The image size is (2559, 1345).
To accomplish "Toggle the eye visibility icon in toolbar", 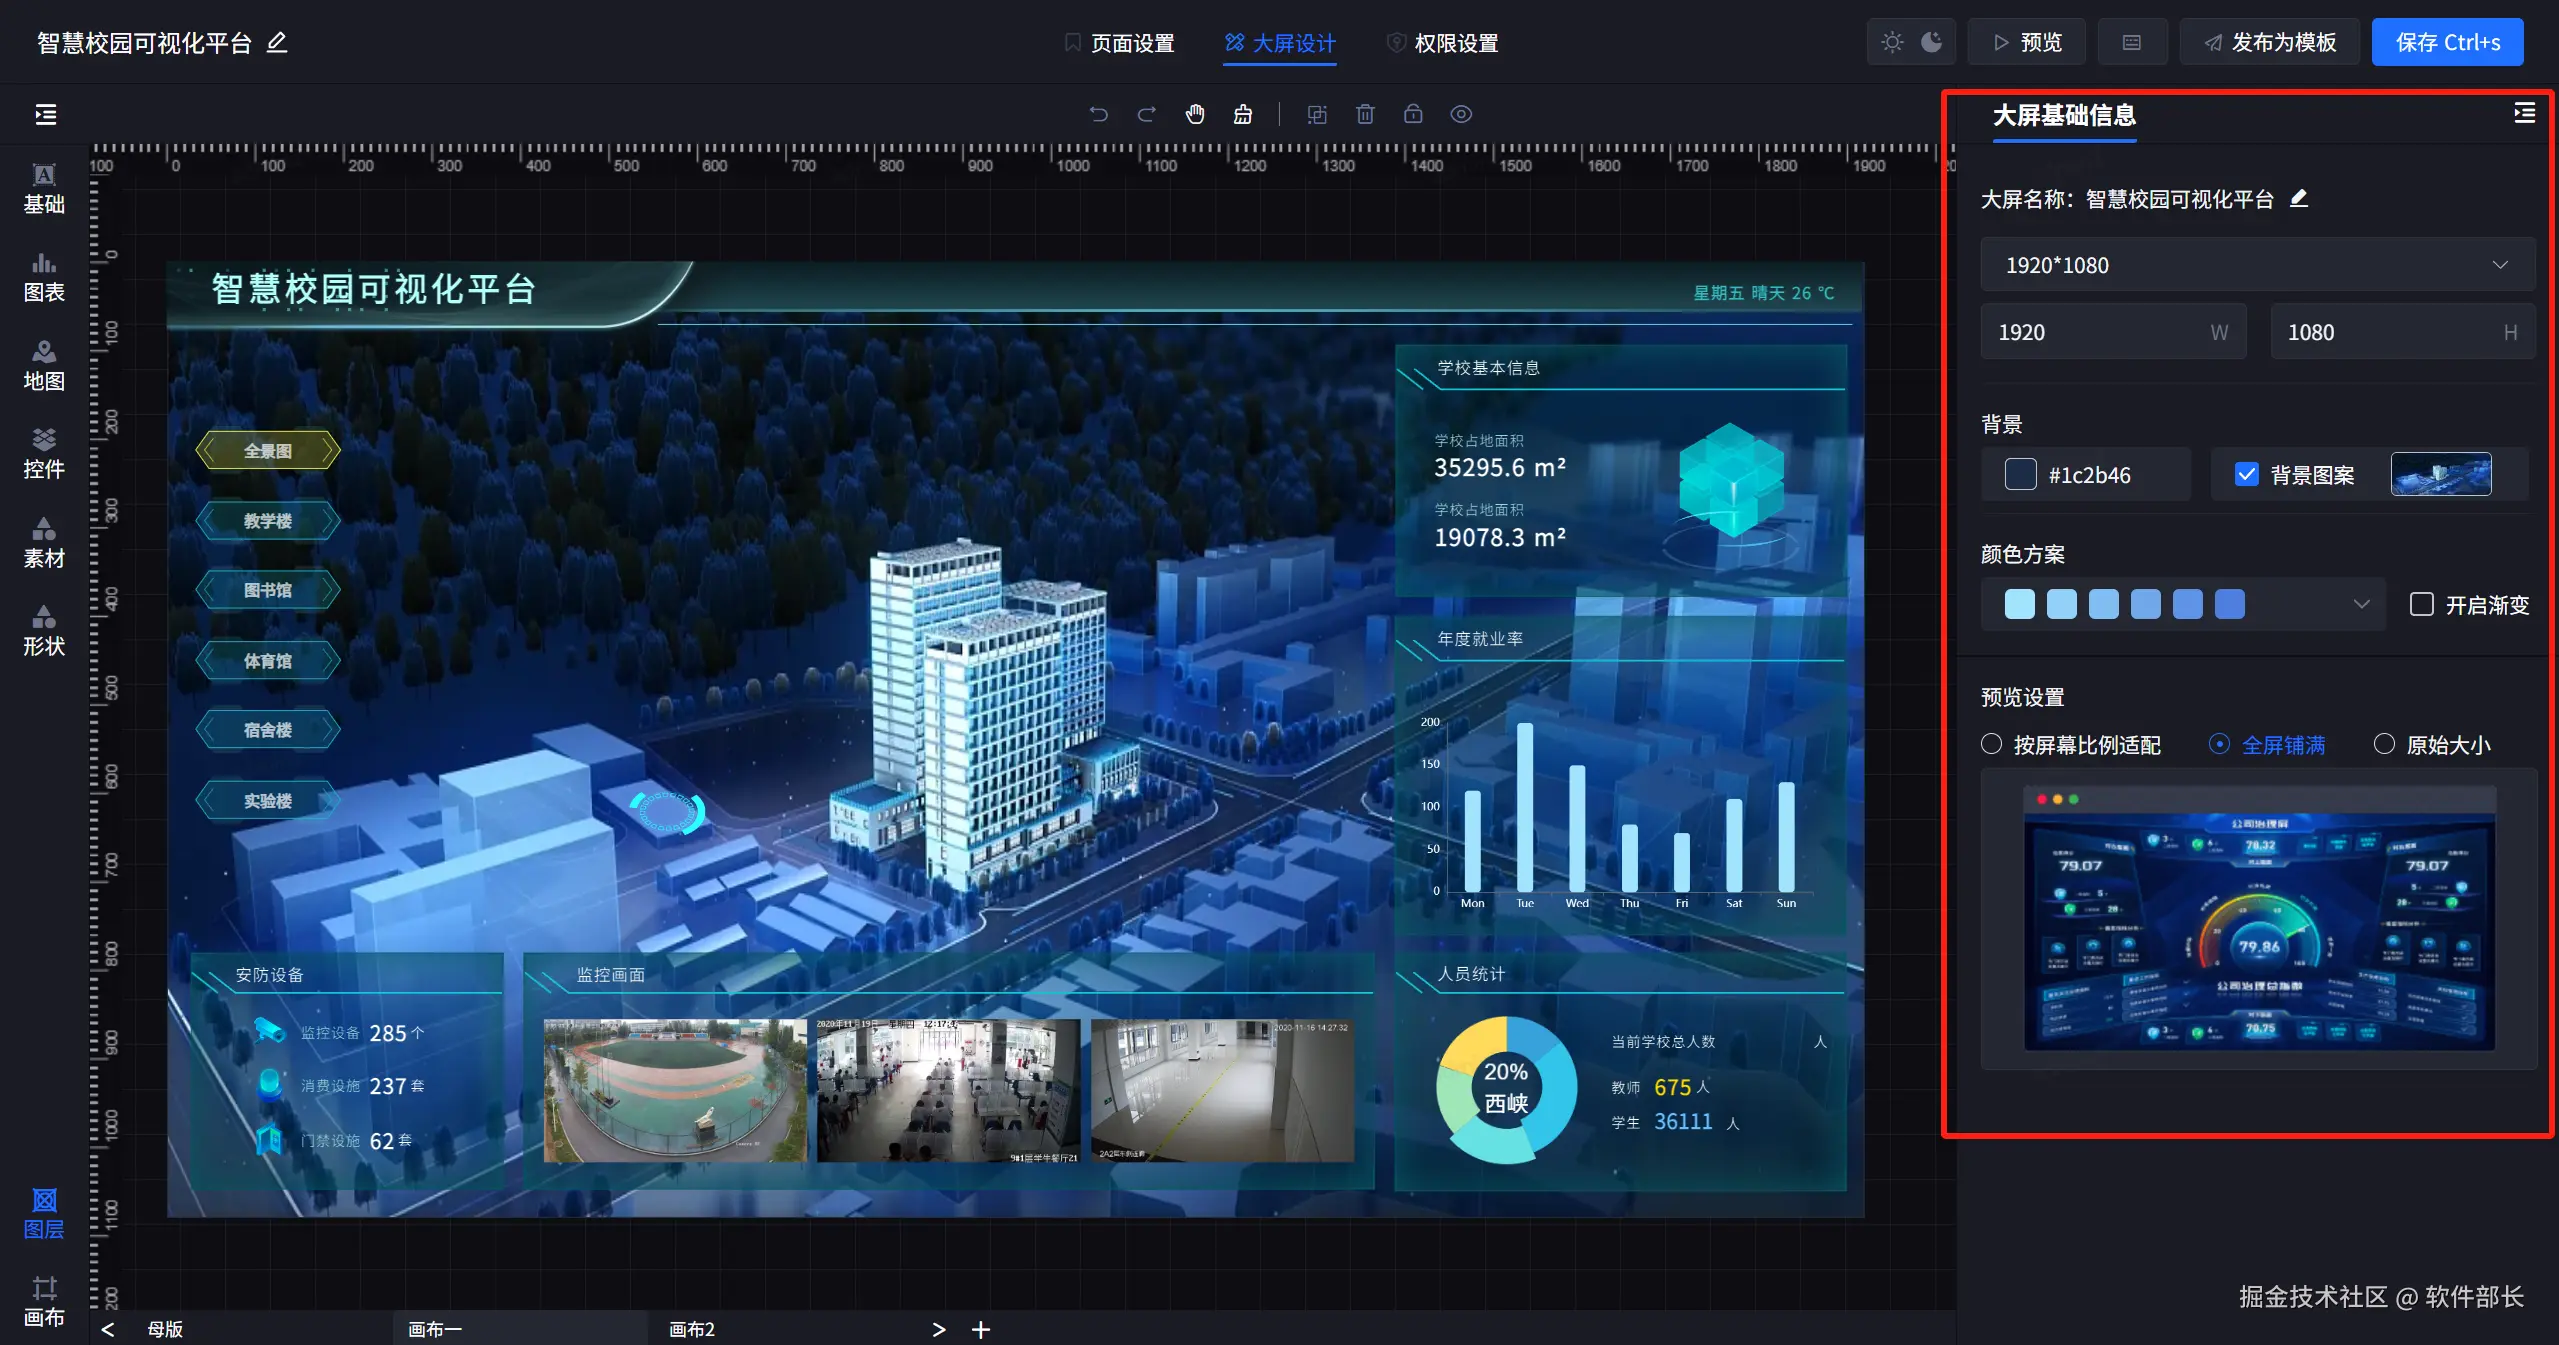I will pyautogui.click(x=1461, y=114).
